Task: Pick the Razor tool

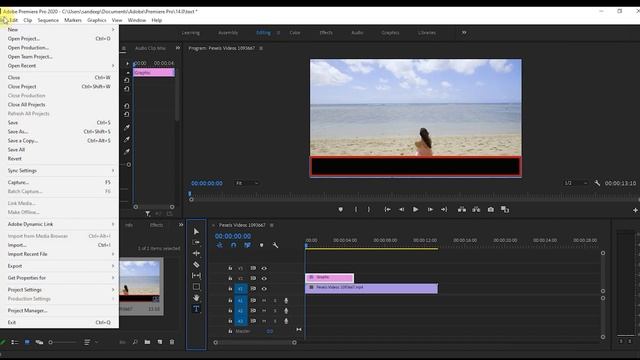Action: pos(196,264)
